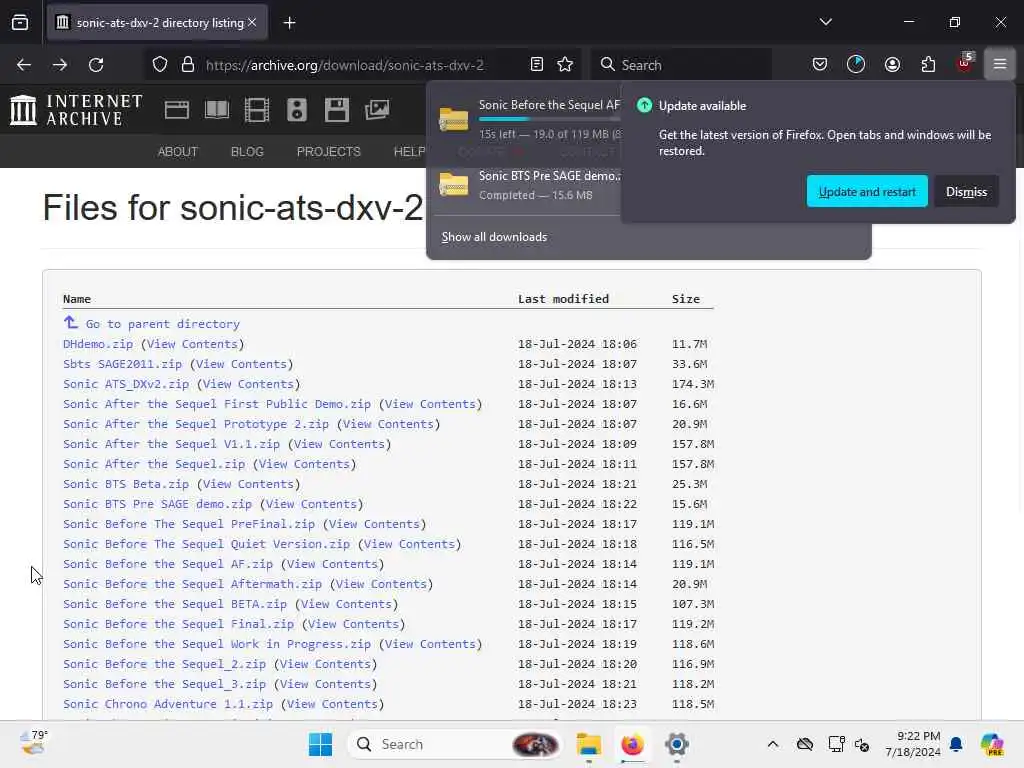Open the extensions puzzle icon

[x=928, y=64]
